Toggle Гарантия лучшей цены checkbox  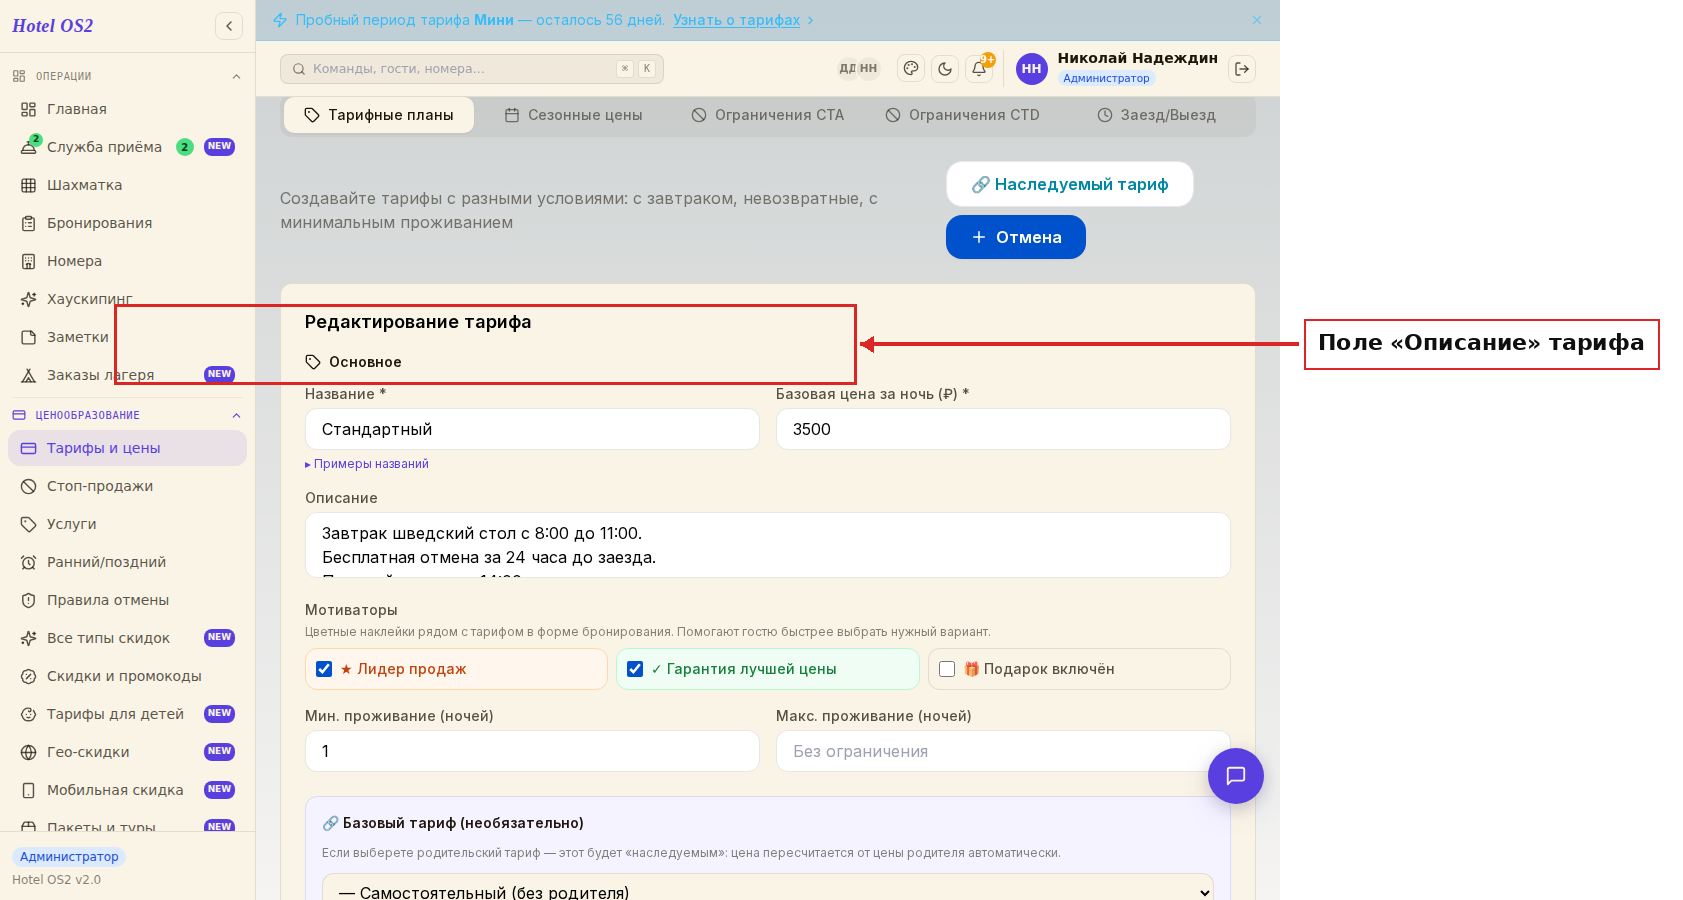click(x=635, y=669)
